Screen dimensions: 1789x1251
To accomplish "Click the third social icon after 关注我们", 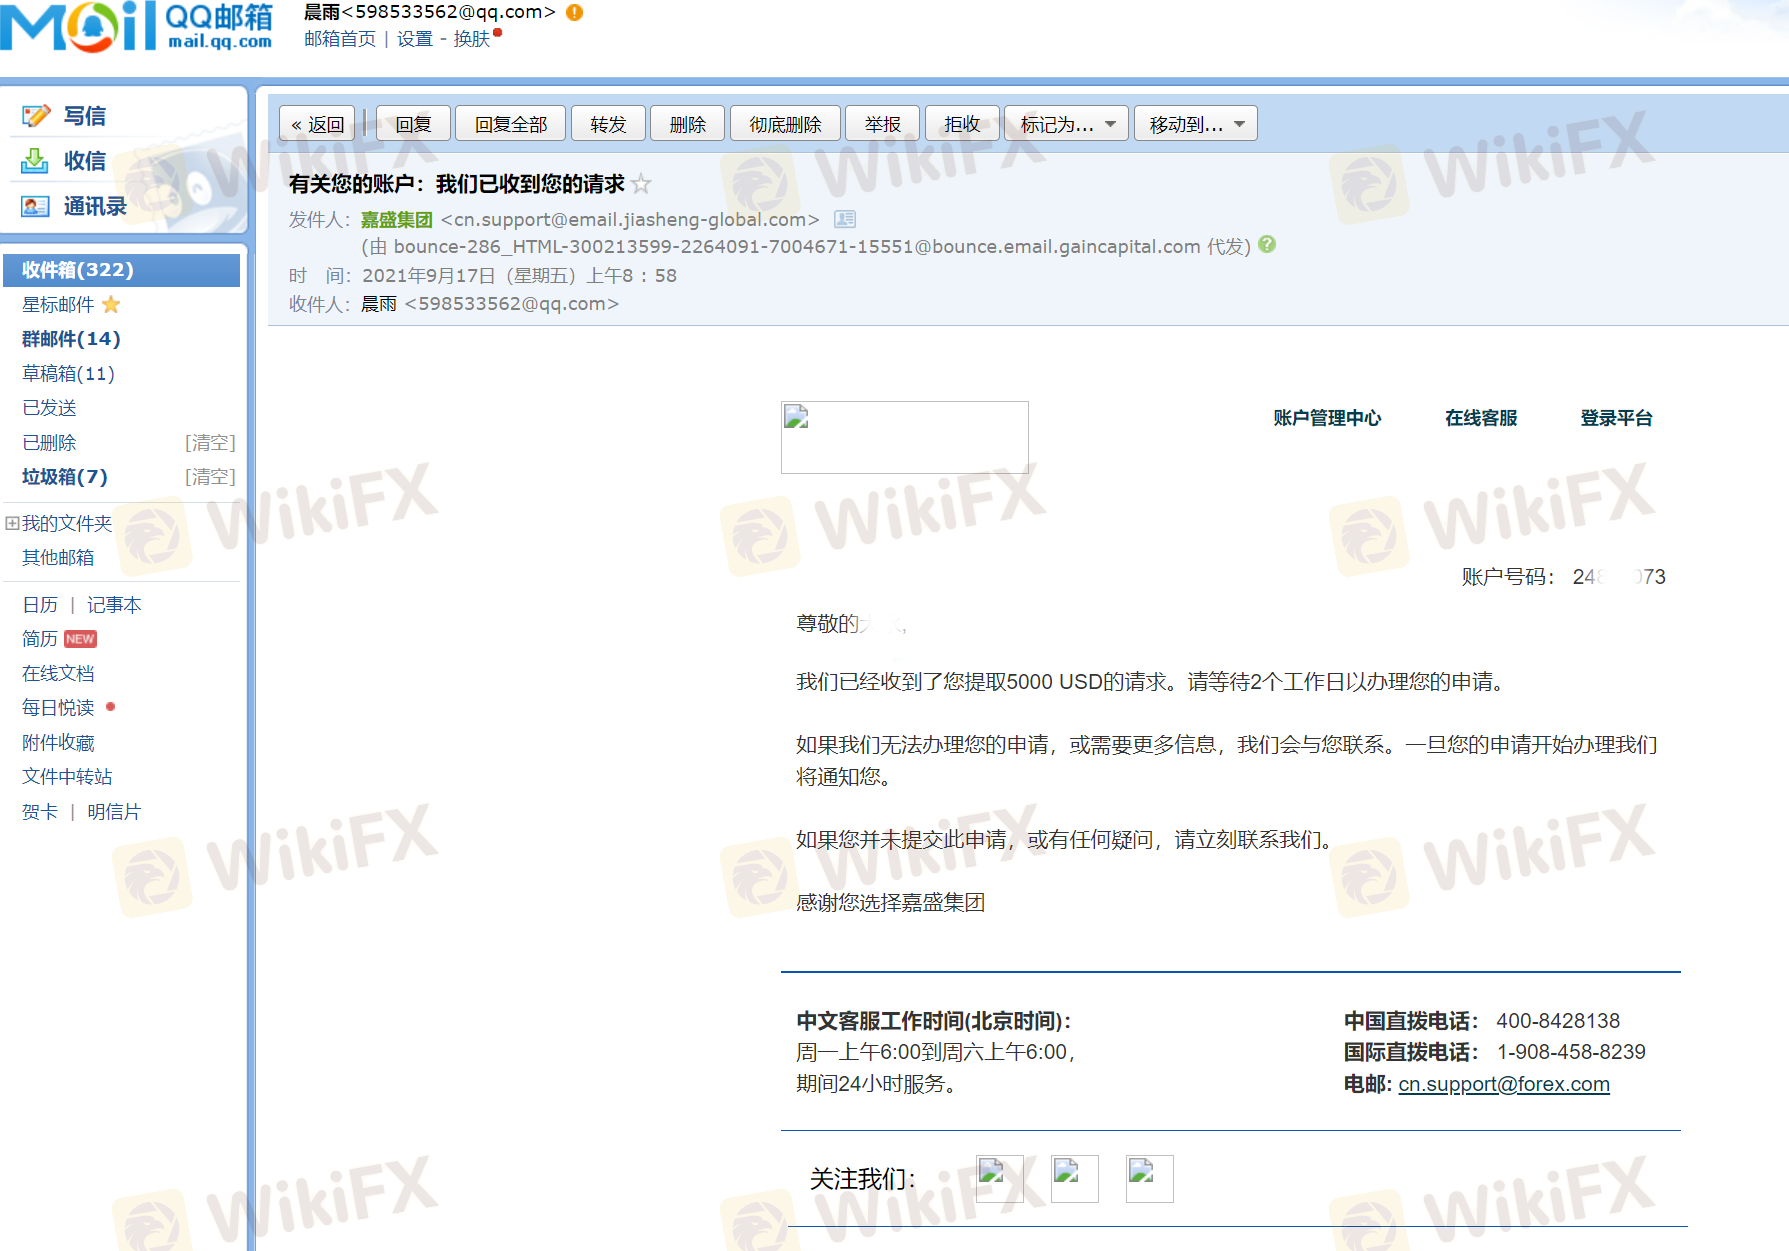I will coord(1150,1179).
